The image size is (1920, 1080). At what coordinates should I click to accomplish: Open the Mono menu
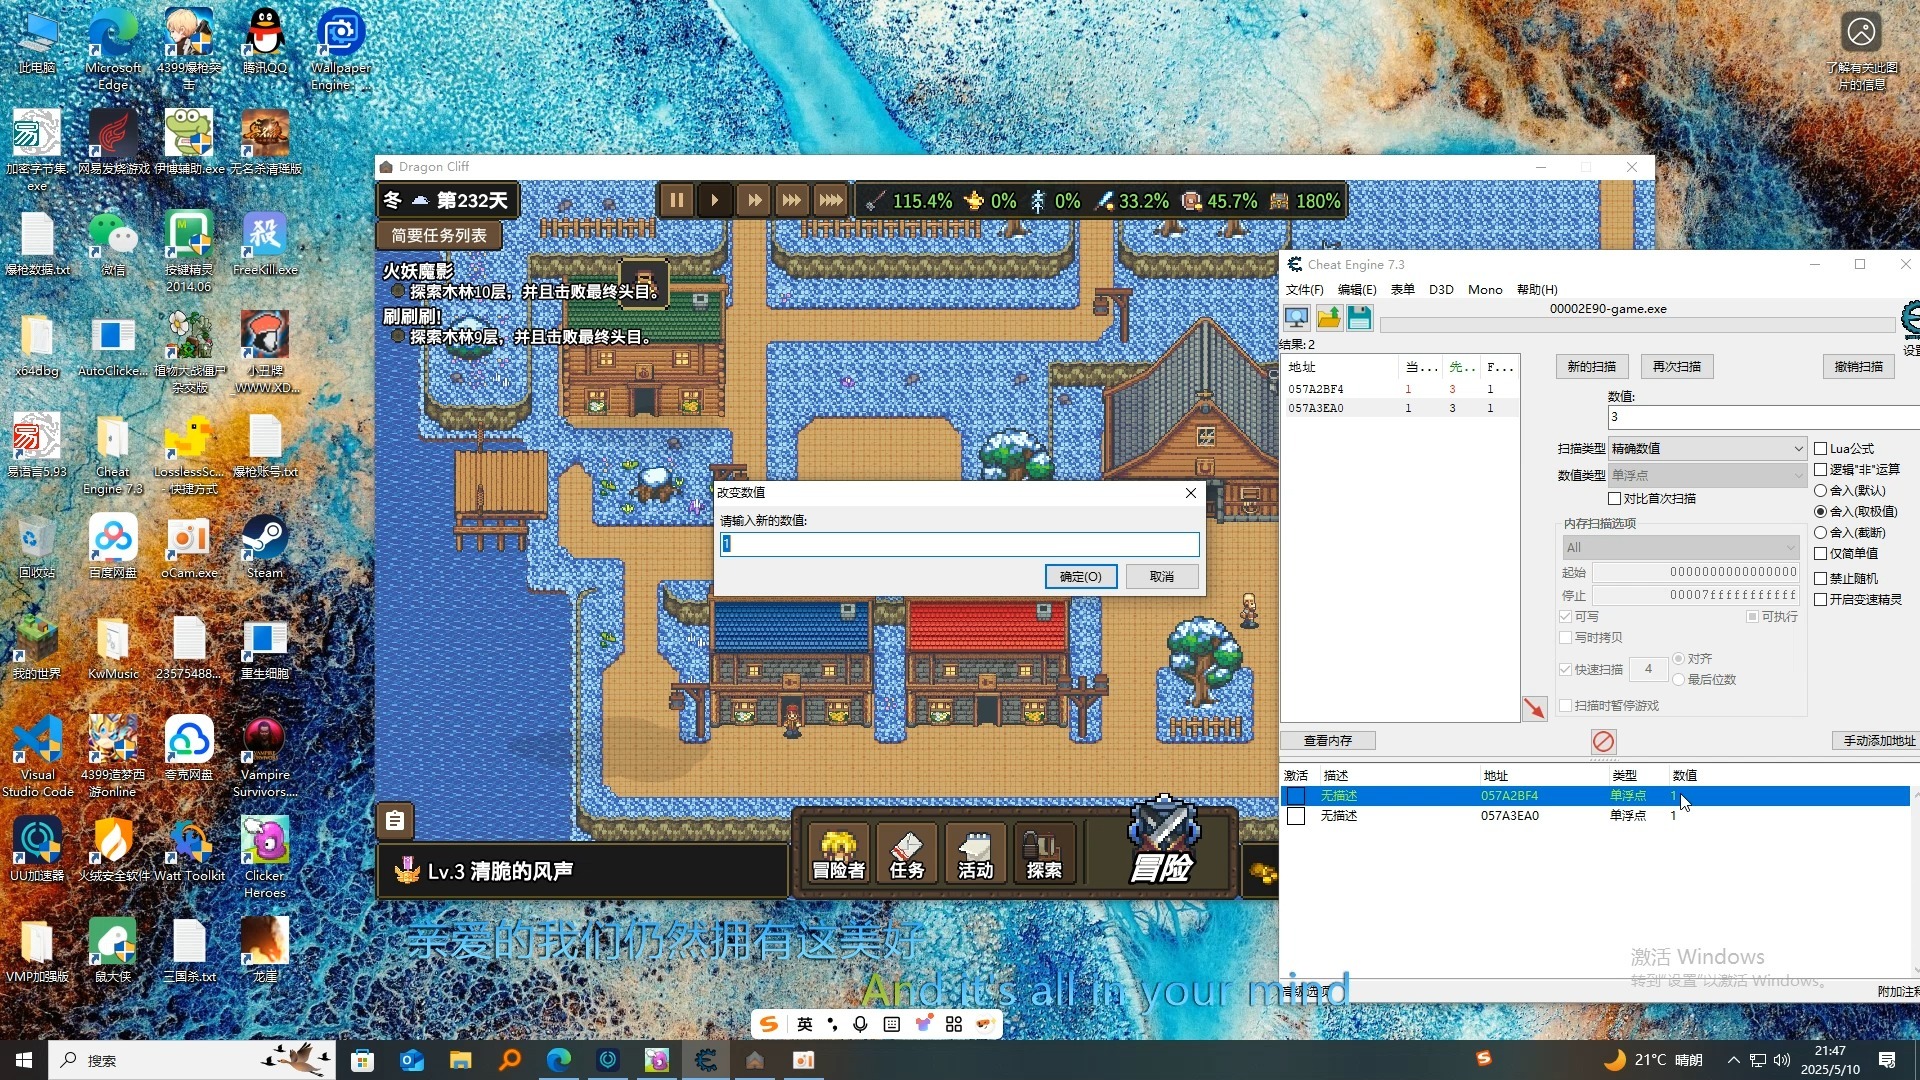coord(1484,290)
